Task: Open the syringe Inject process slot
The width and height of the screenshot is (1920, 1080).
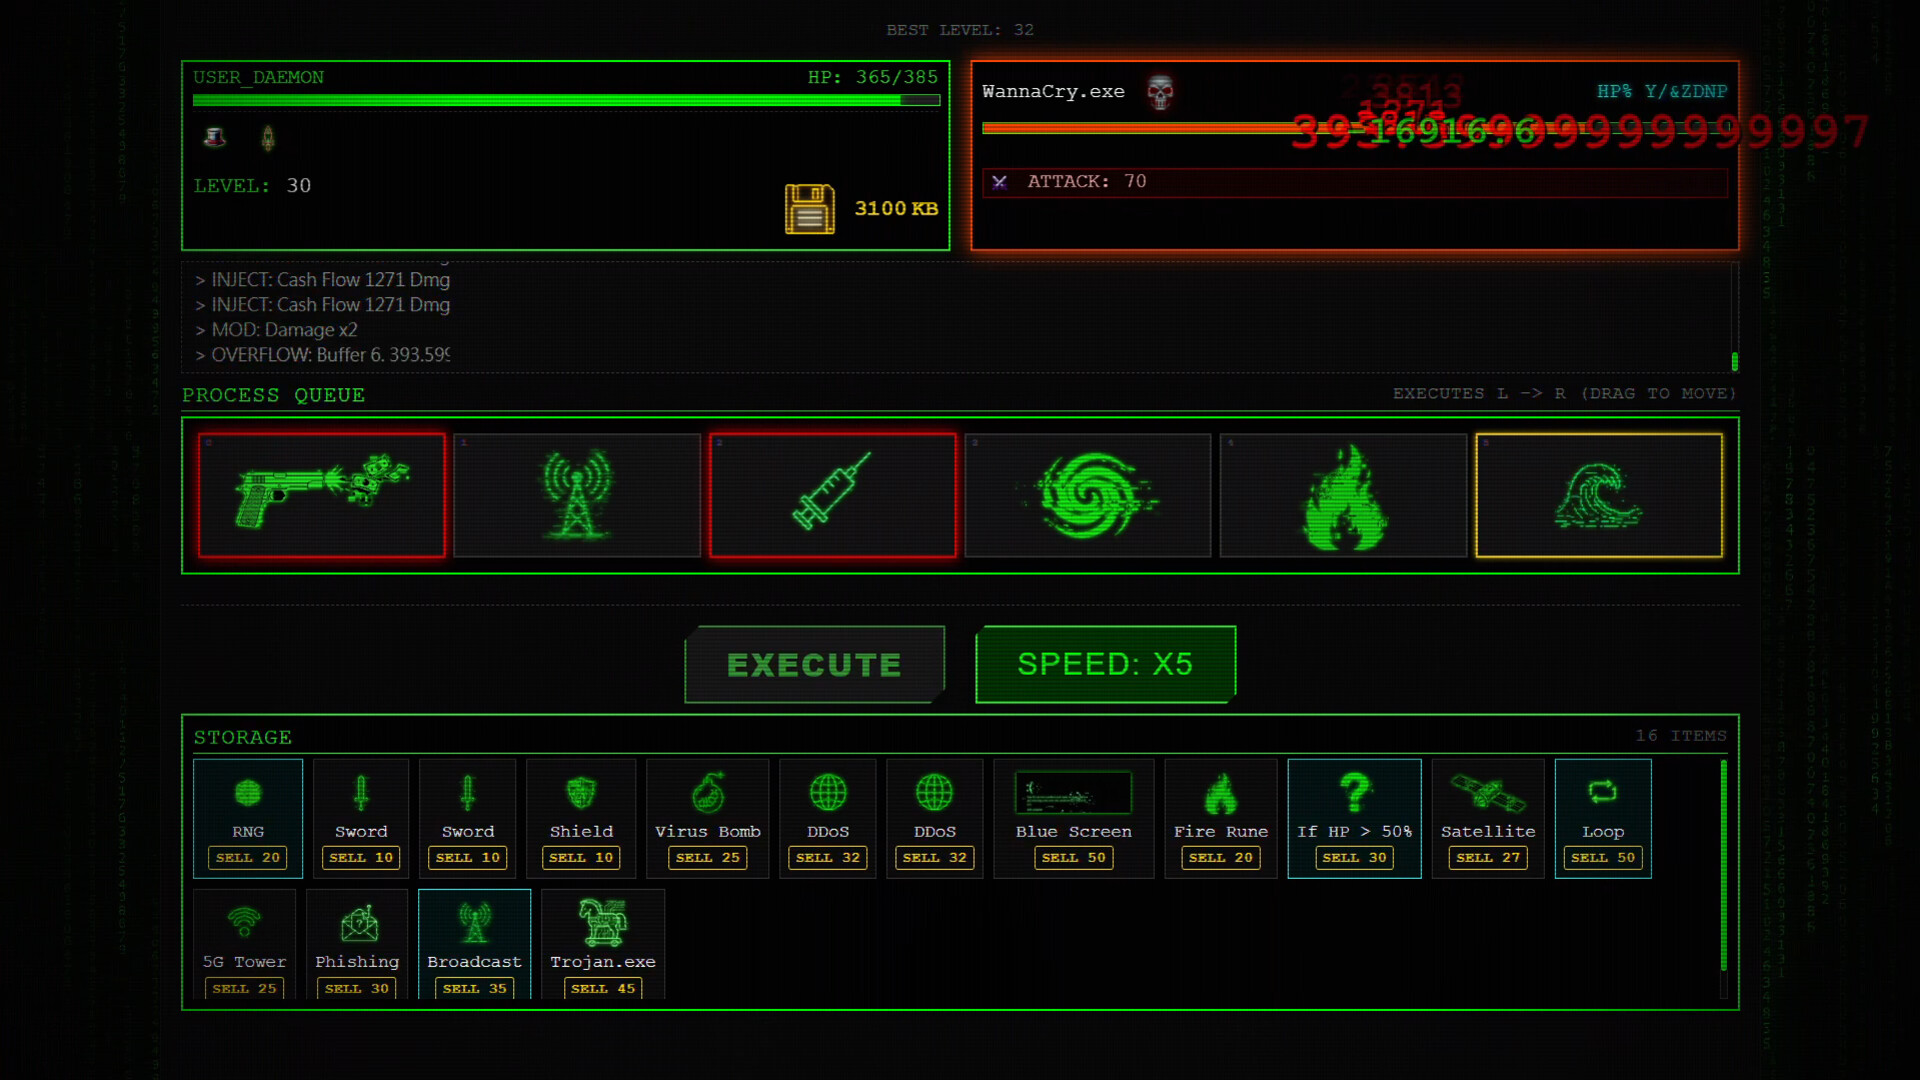Action: [x=833, y=495]
